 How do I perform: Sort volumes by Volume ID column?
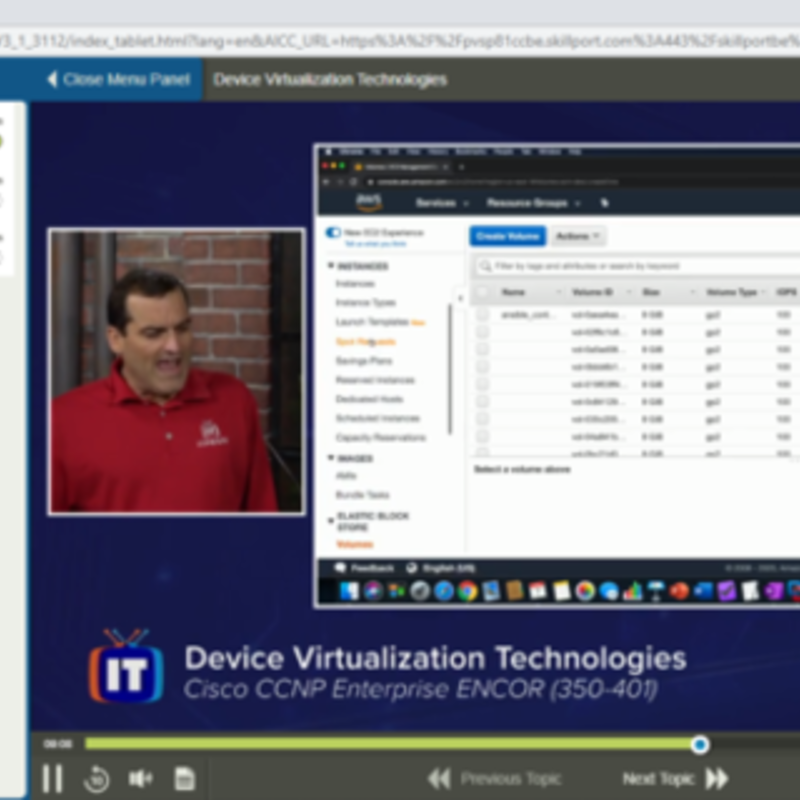pos(629,292)
